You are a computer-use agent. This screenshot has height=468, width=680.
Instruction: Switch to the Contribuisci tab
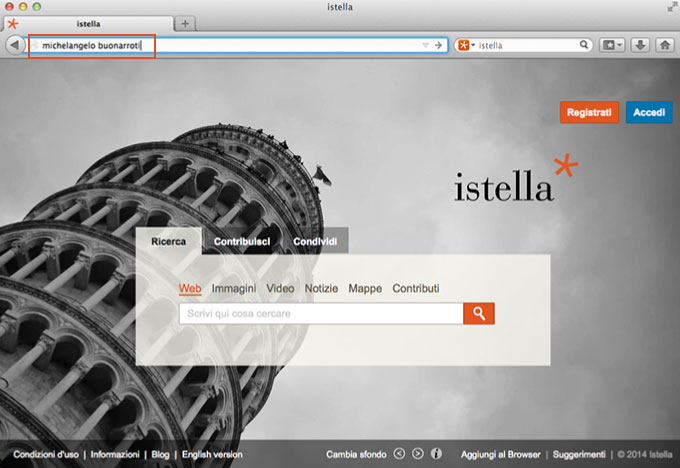(x=242, y=242)
